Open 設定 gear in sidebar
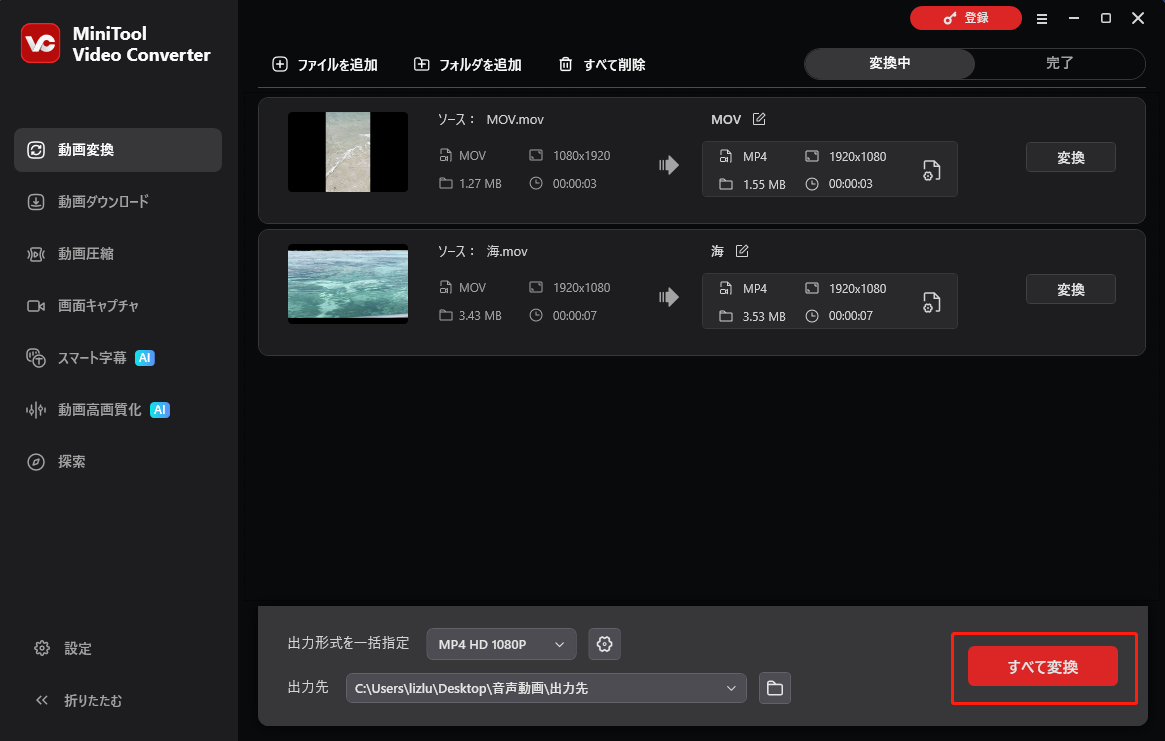1165x741 pixels. [63, 648]
